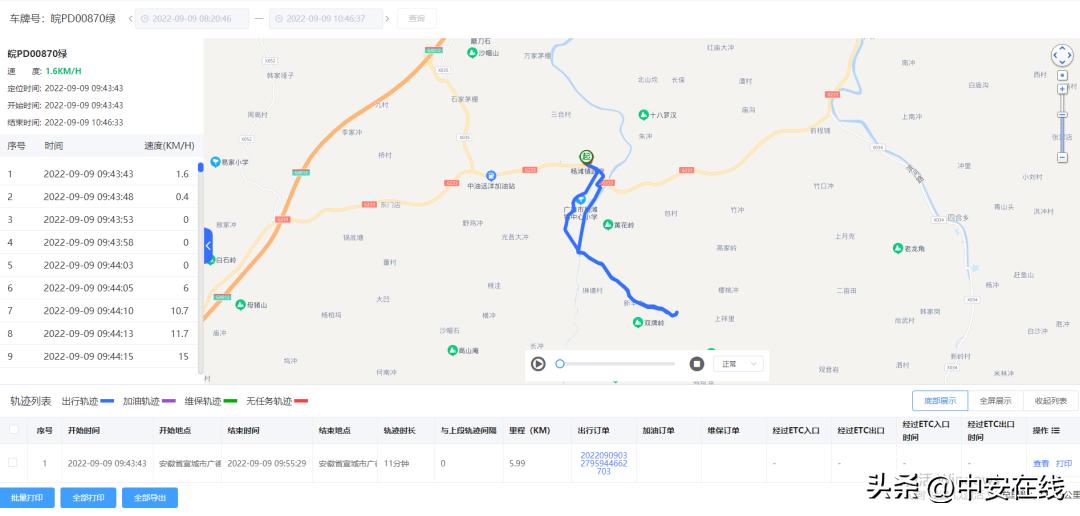Image resolution: width=1080 pixels, height=516 pixels.
Task: Click the 中油远洋加油站 gas station icon
Action: pos(490,176)
